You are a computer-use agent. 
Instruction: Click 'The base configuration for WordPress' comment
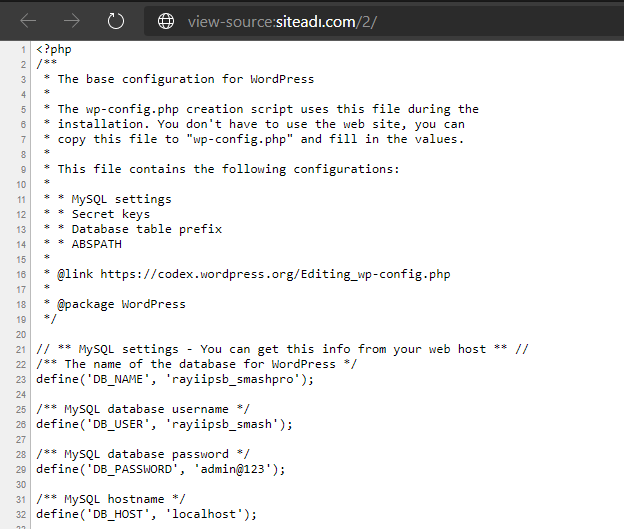[186, 79]
